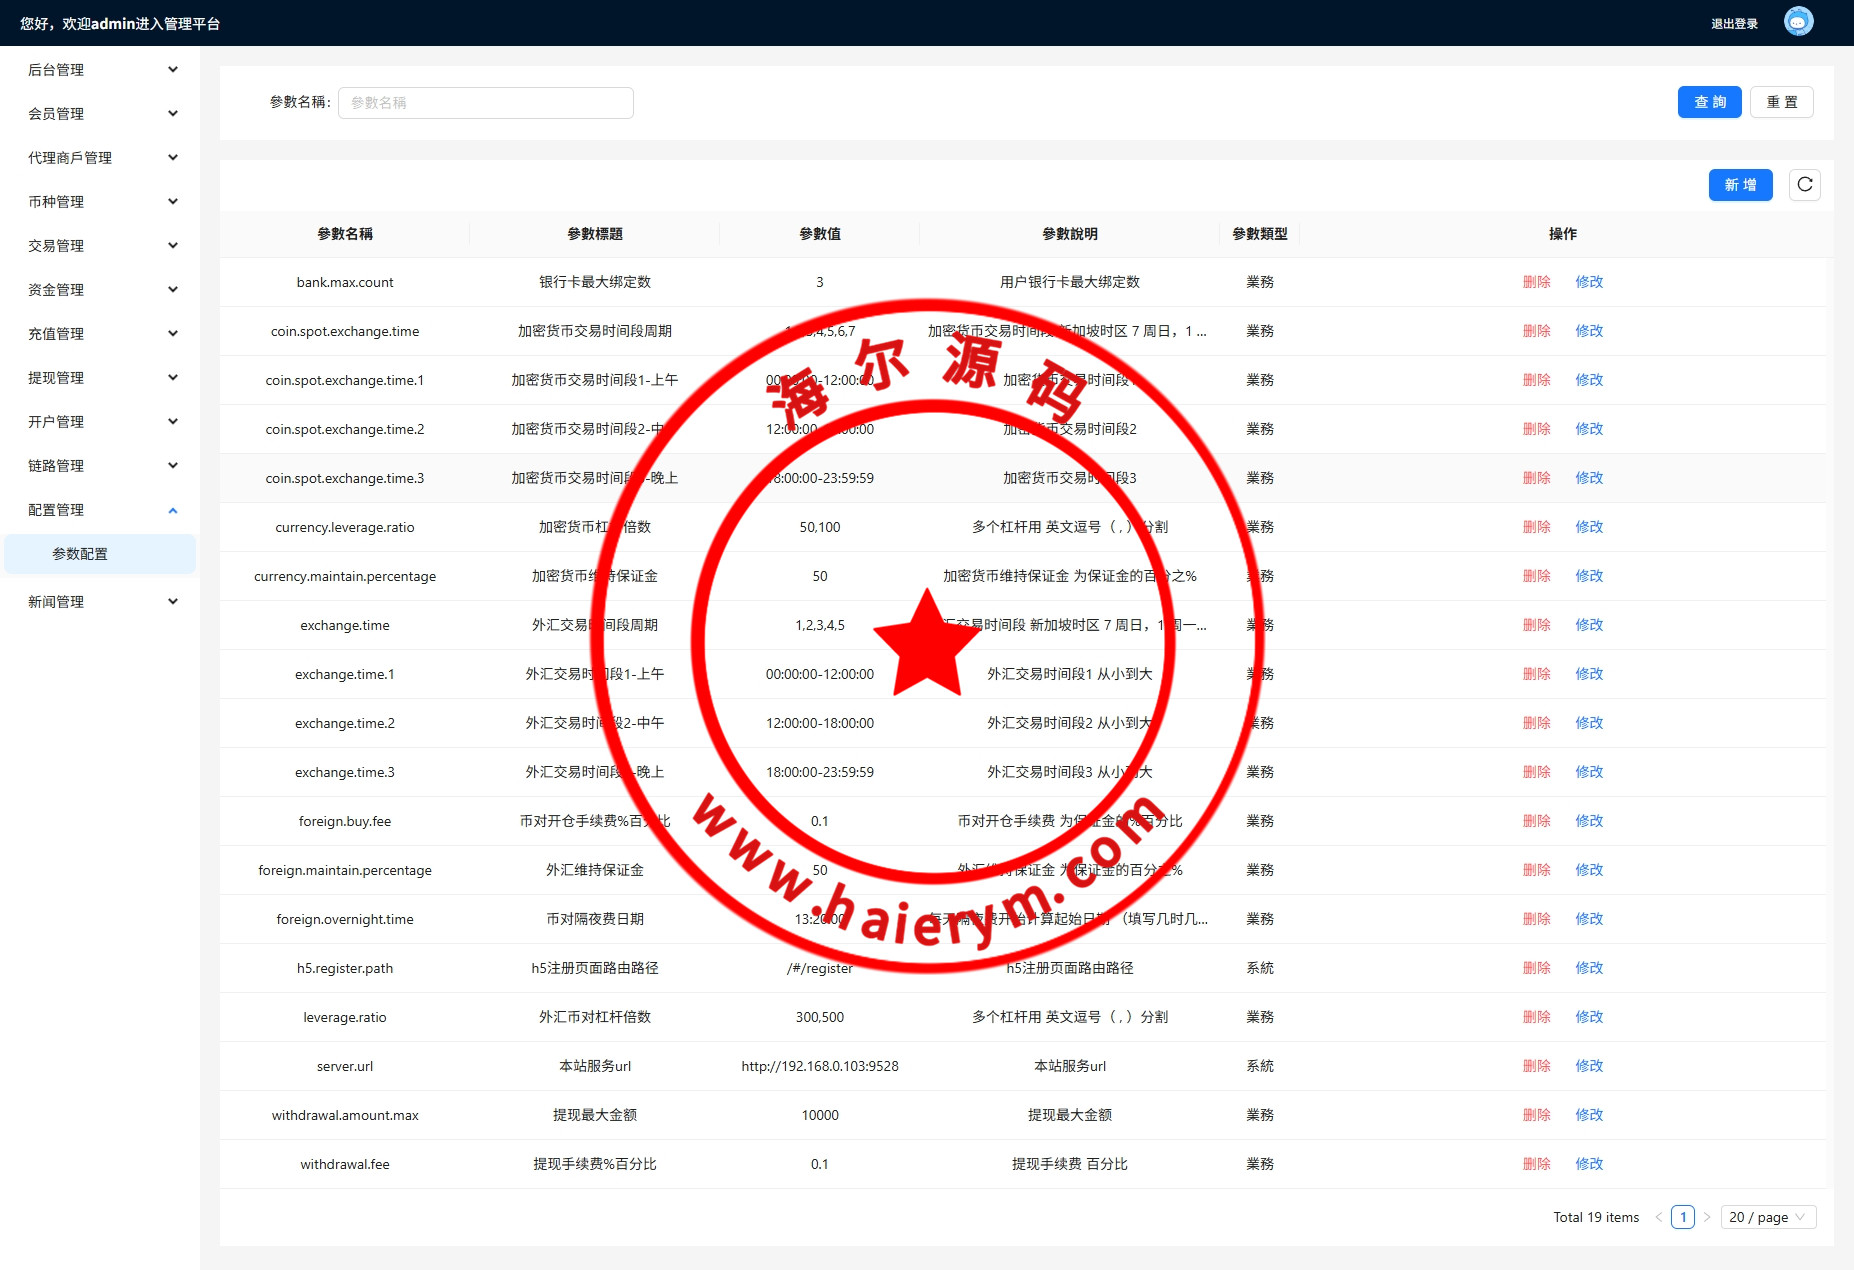The image size is (1854, 1270).
Task: Open the 20 / page size dropdown
Action: [1767, 1217]
